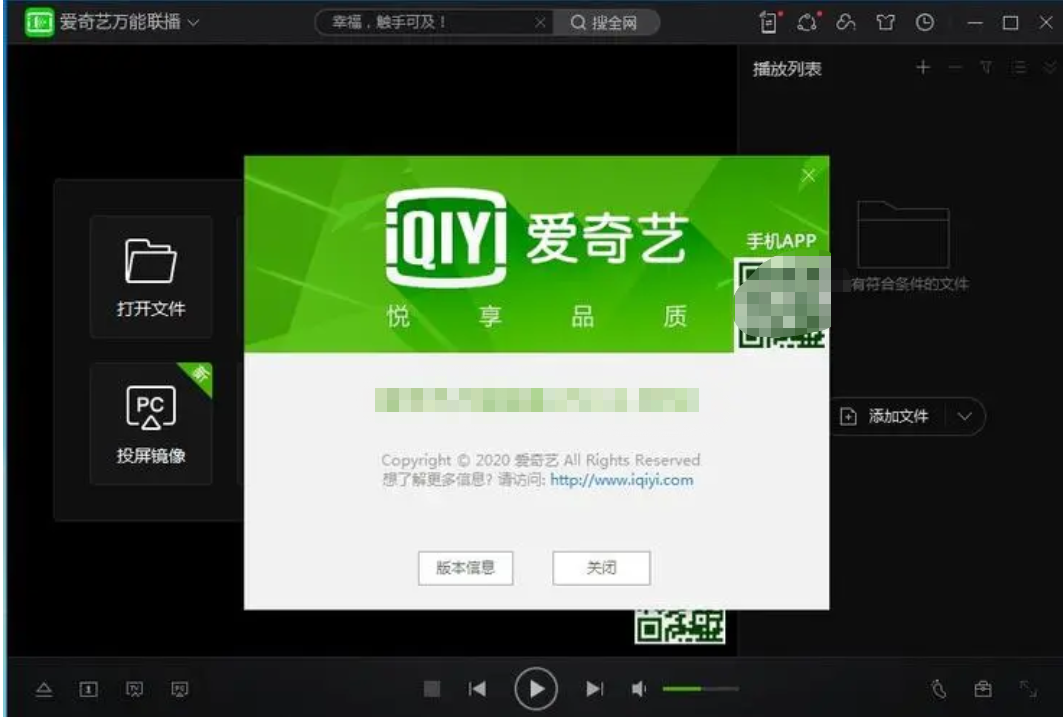Image resolution: width=1063 pixels, height=717 pixels.
Task: Remove item with playlist minus icon
Action: point(955,67)
